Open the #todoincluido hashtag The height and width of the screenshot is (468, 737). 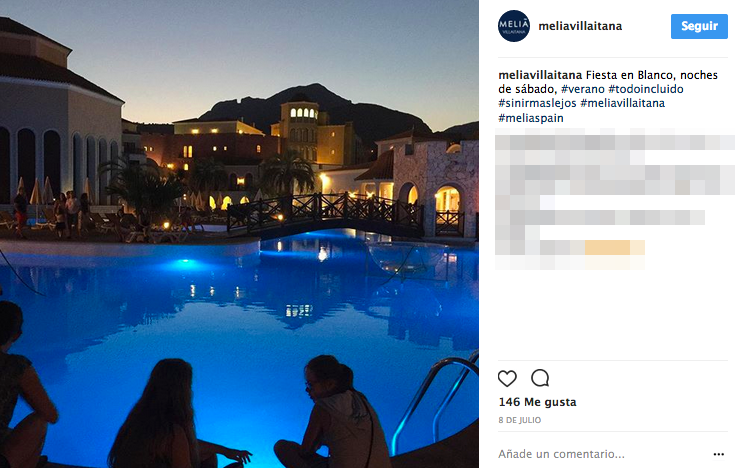coord(646,89)
